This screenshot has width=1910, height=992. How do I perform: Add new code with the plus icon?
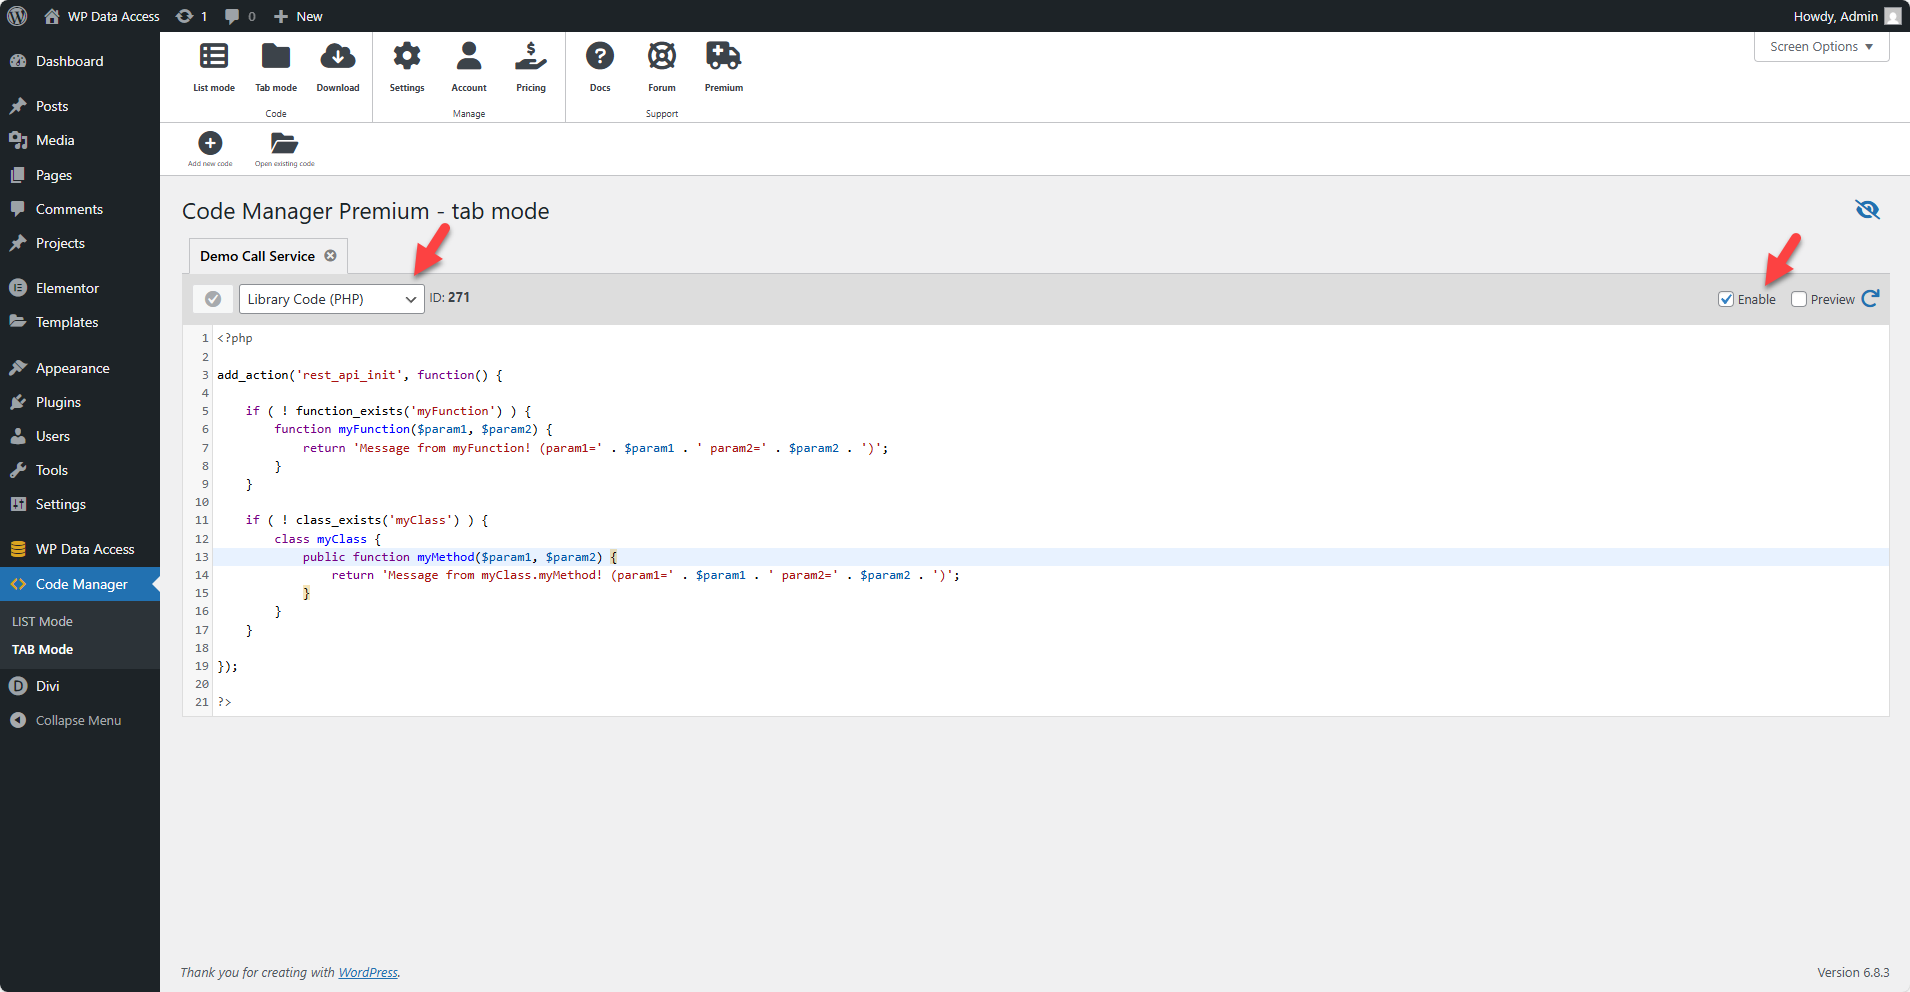coord(210,143)
